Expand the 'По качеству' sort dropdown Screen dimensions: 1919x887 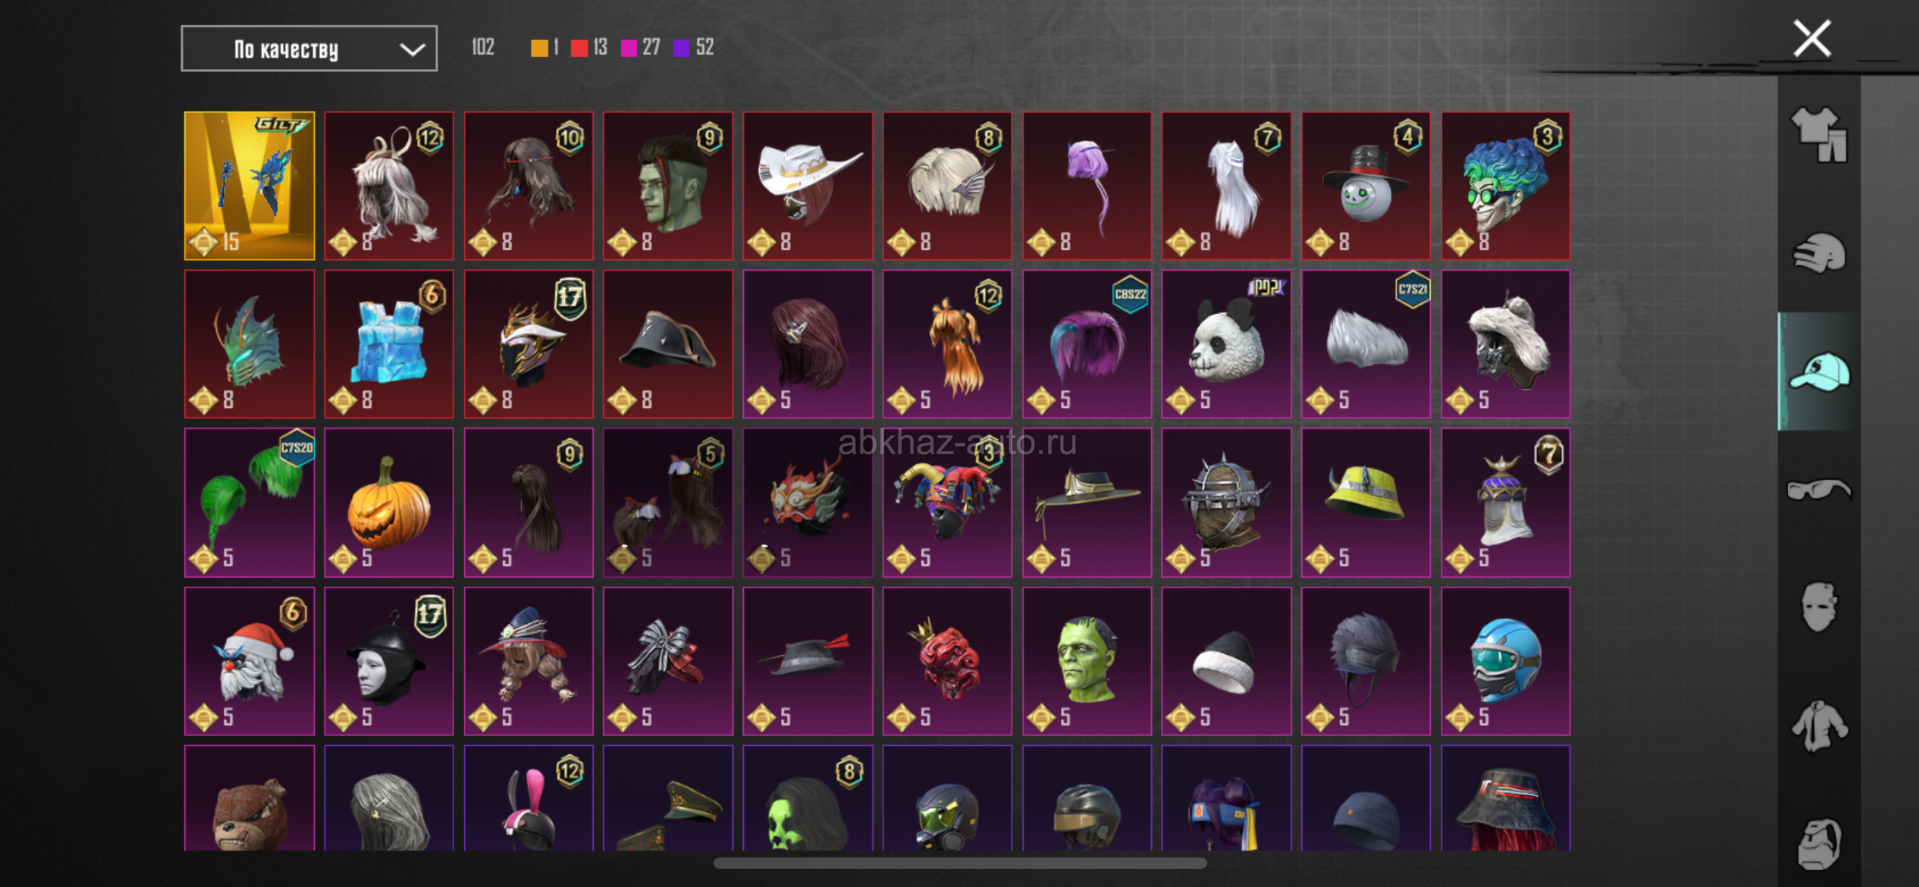click(309, 49)
